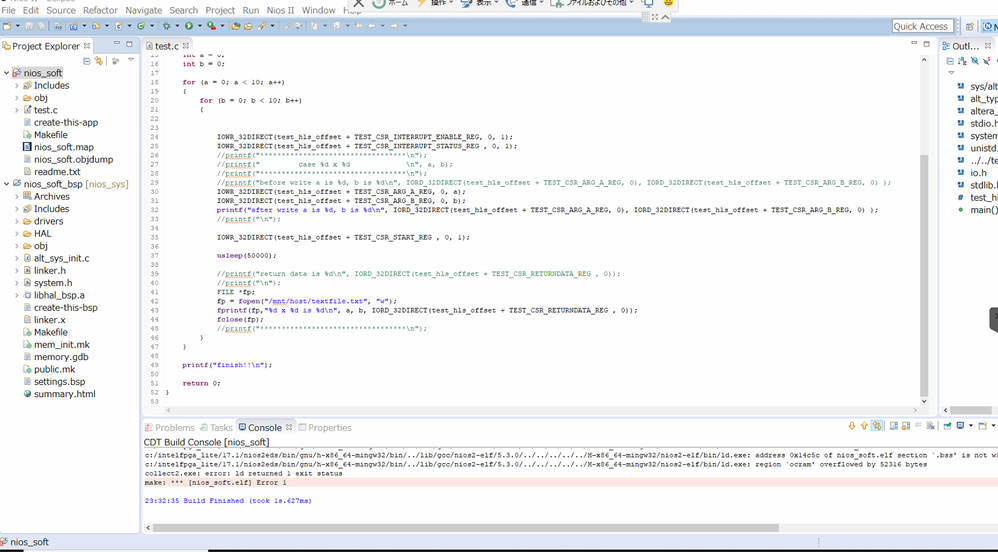
Task: Minimize the Project Explorer panel
Action: [x=116, y=45]
